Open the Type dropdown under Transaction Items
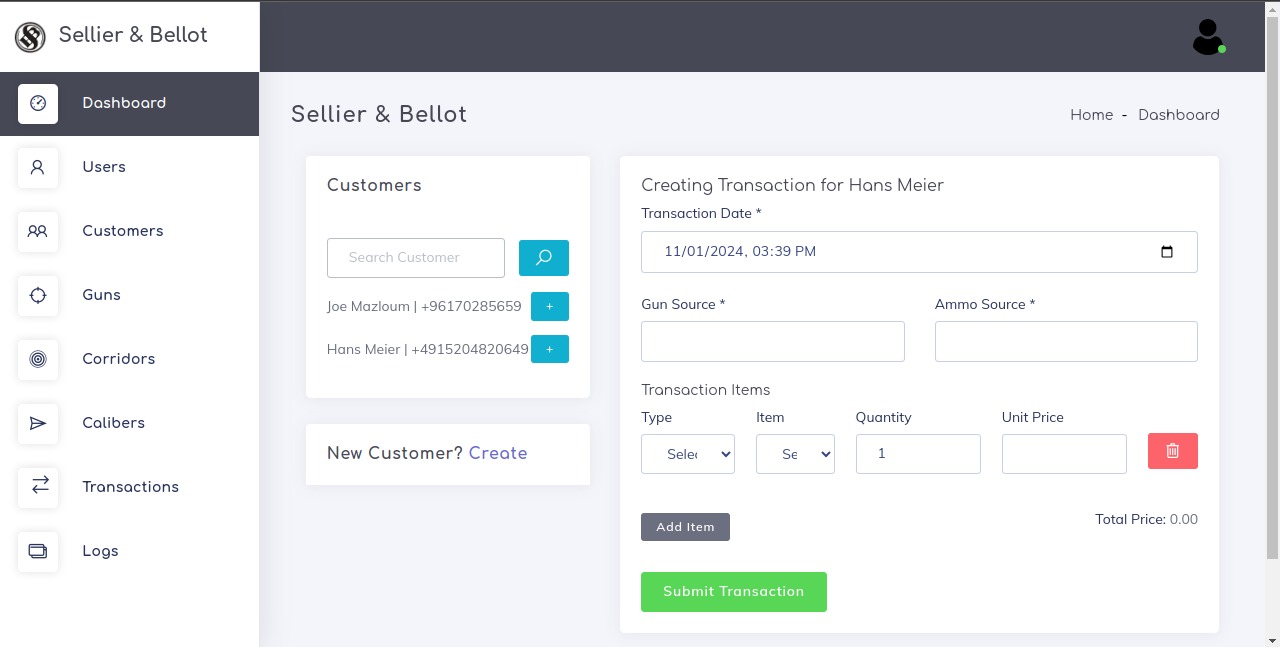The width and height of the screenshot is (1280, 647). pos(688,453)
